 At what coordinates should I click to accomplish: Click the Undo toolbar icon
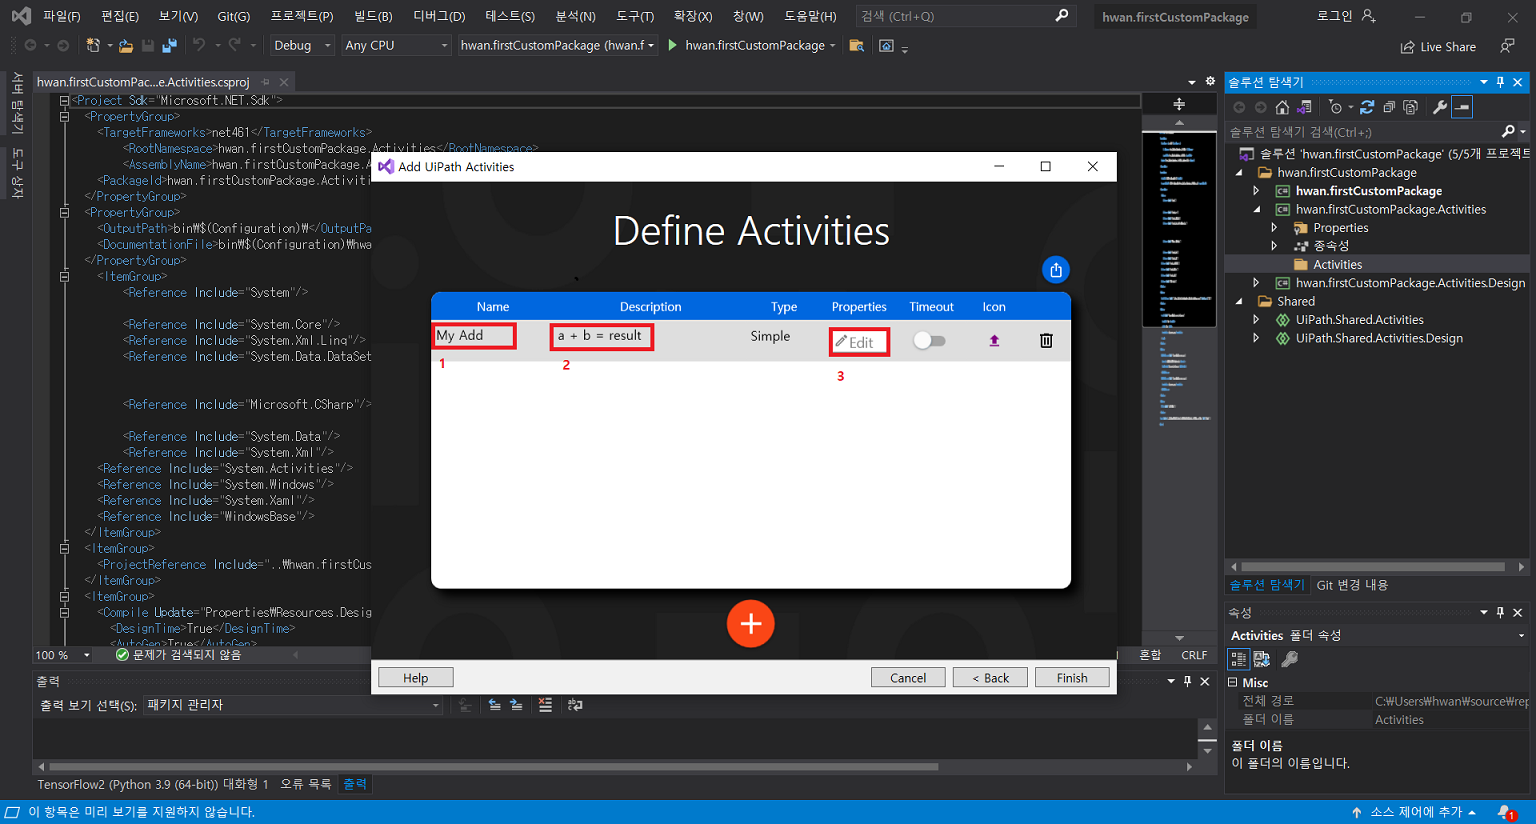point(198,45)
